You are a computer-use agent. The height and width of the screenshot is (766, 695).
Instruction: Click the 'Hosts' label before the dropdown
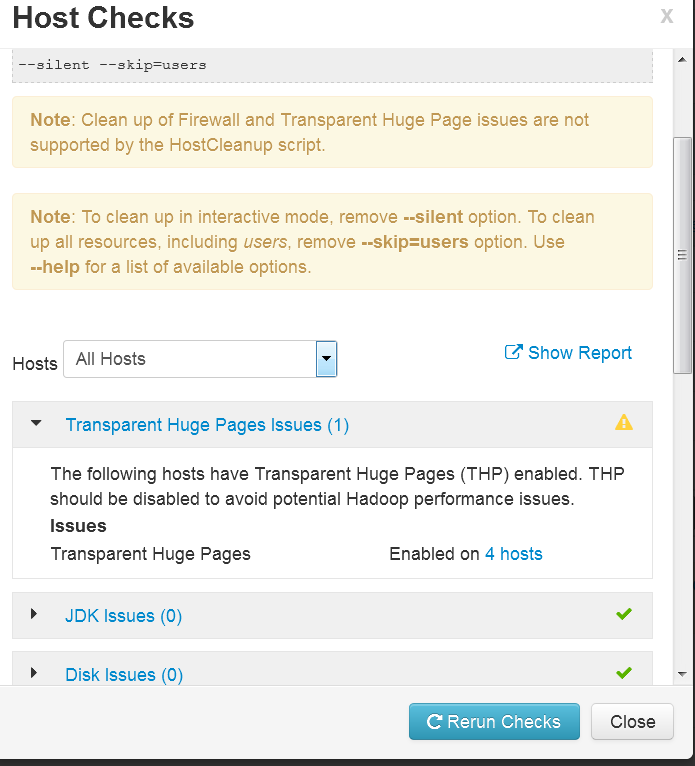pos(35,363)
